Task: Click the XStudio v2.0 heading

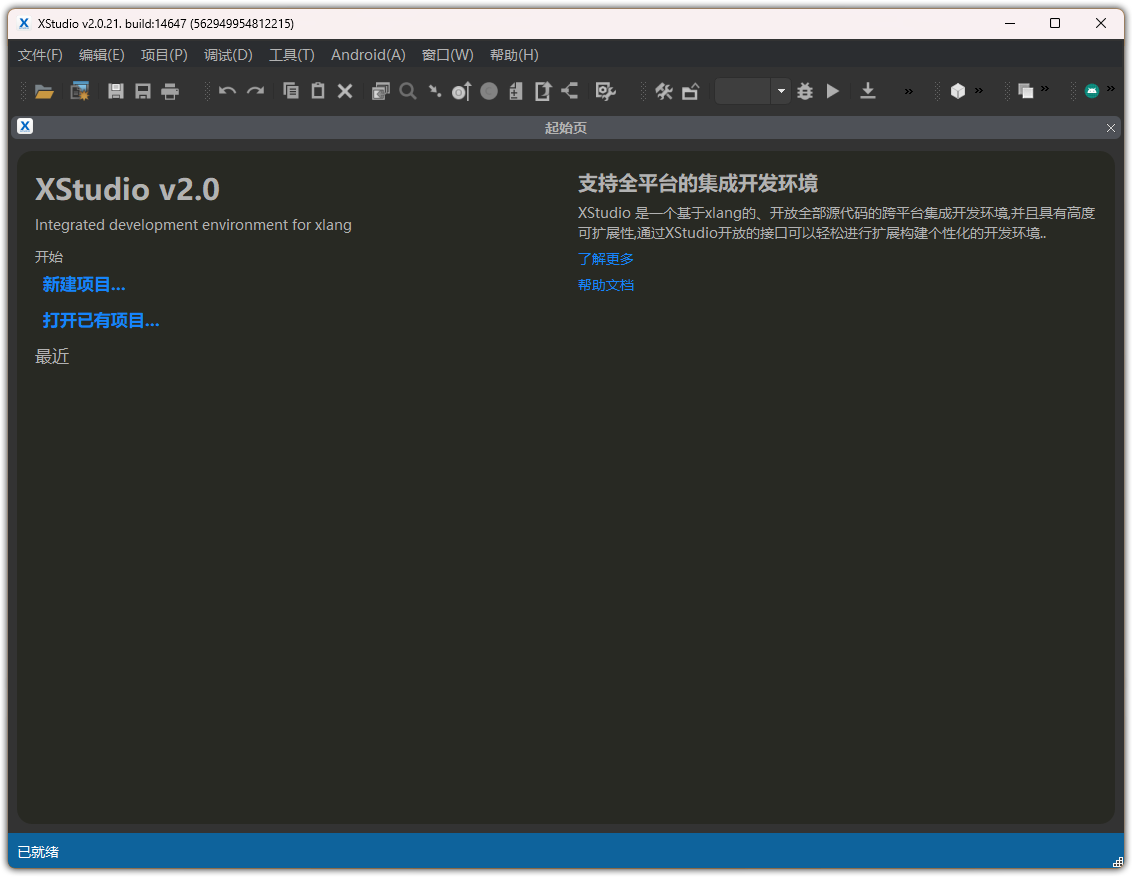Action: pyautogui.click(x=127, y=189)
